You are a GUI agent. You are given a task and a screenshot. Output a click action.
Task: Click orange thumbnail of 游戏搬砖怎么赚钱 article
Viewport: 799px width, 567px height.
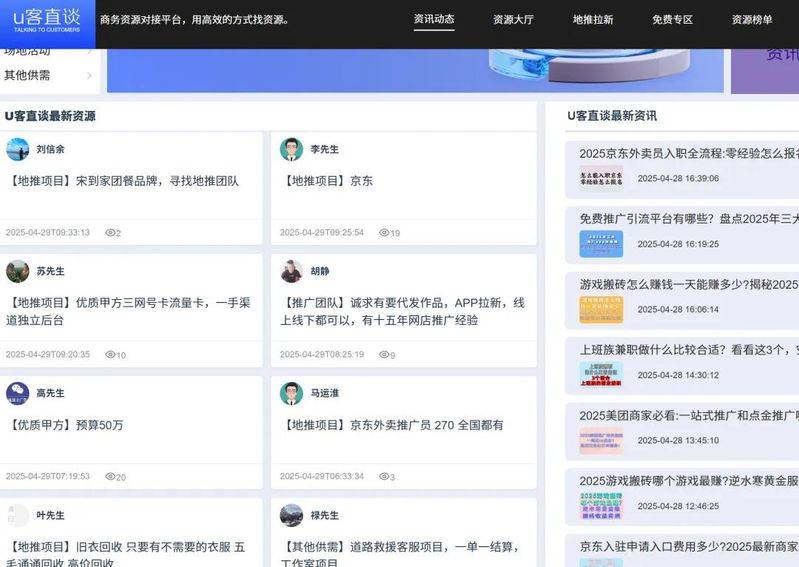point(601,309)
